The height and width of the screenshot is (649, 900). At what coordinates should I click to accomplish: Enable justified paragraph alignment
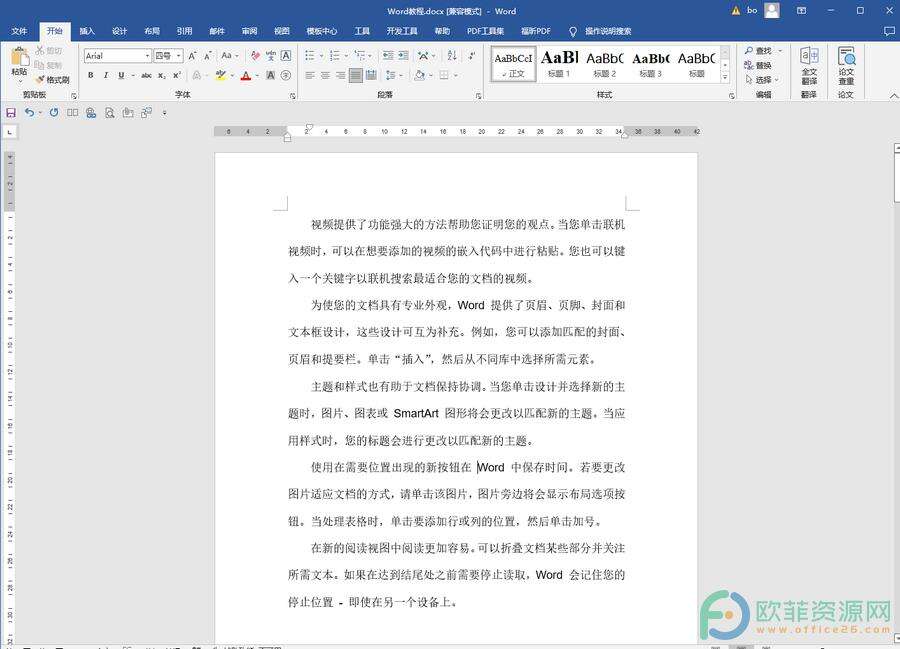point(356,75)
